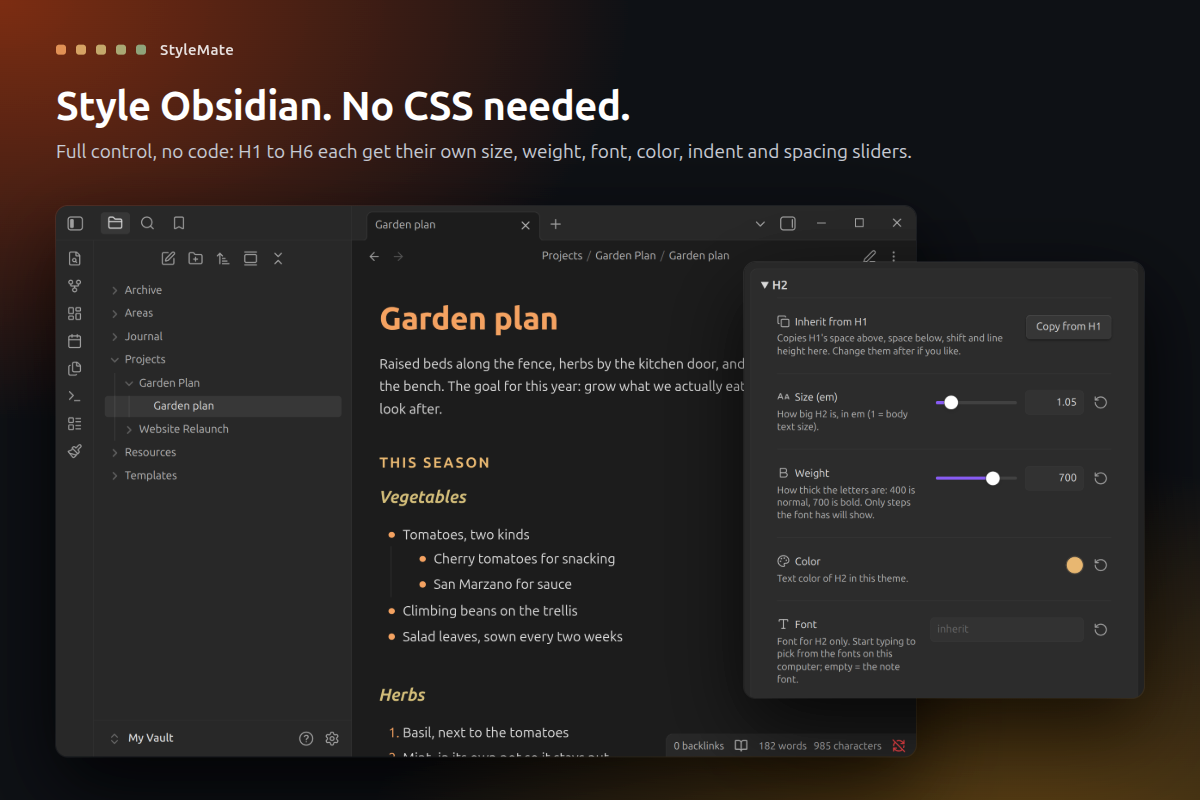
Task: Click the Copy from H1 button
Action: pos(1068,326)
